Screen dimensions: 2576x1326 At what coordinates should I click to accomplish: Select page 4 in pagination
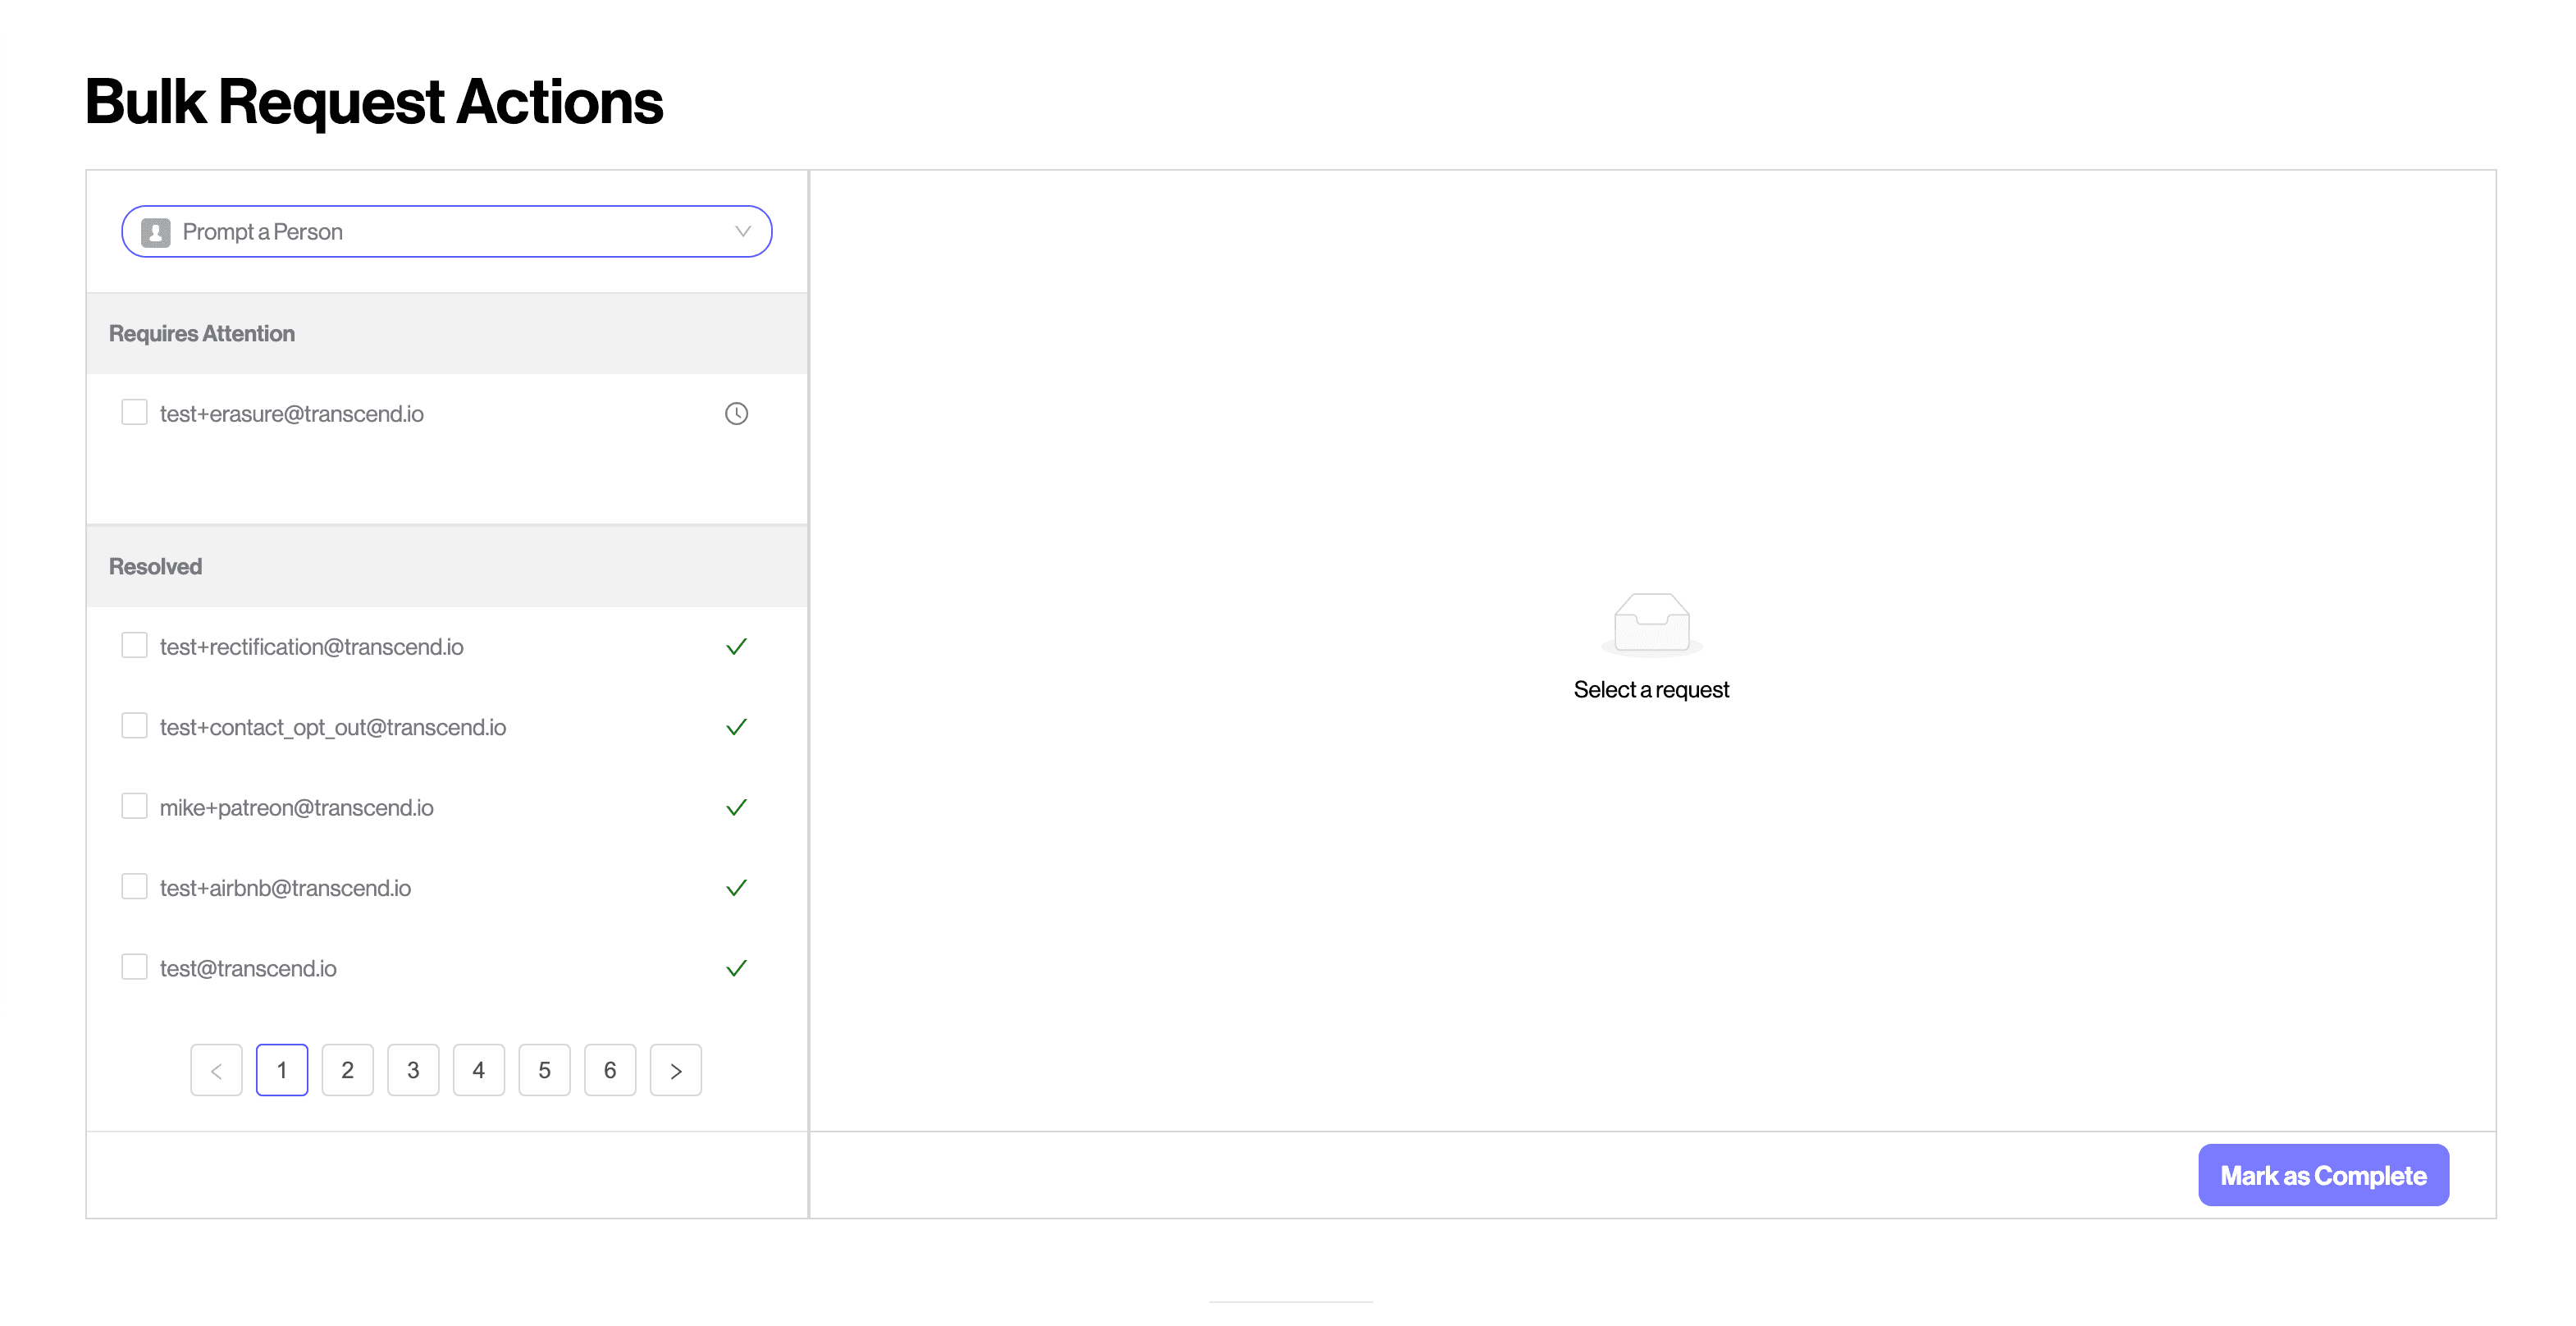point(478,1070)
